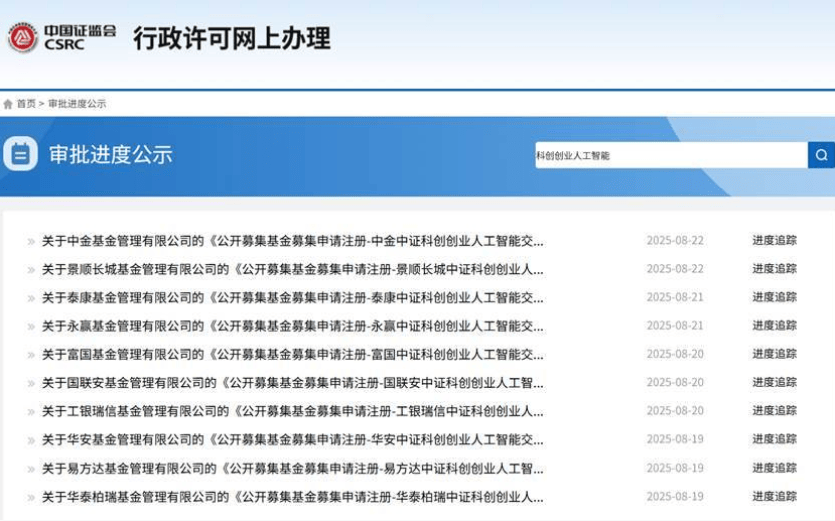835x521 pixels.
Task: Click 进度追踪 for the 华泰柏瑞 row
Action: tap(774, 496)
